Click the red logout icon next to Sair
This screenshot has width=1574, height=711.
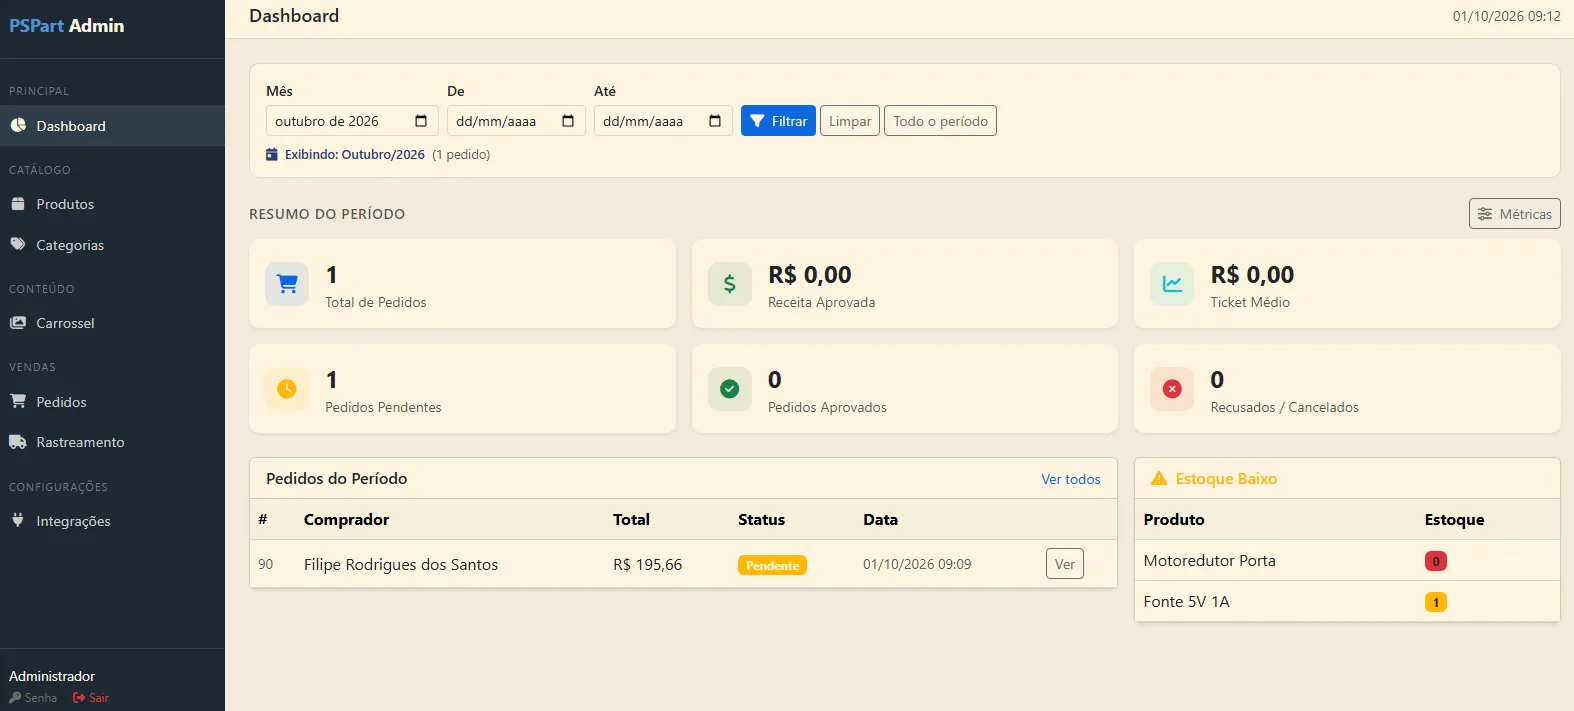79,698
